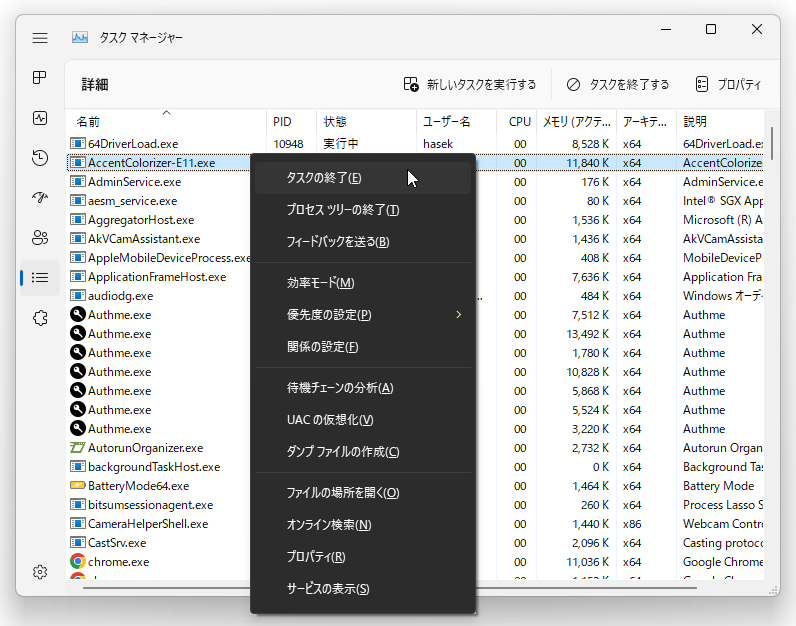Screen dimensions: 796x626
Task: Sort by 説明 column header
Action: [x=720, y=121]
